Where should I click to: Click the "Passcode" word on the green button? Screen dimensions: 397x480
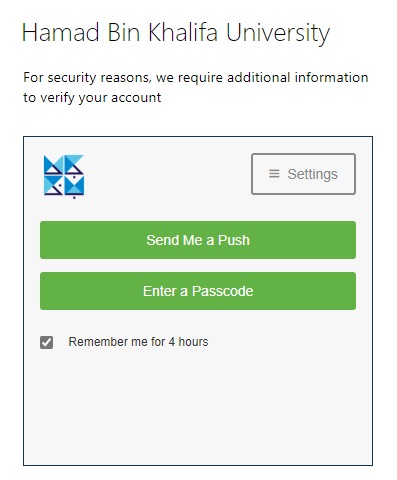click(x=222, y=291)
